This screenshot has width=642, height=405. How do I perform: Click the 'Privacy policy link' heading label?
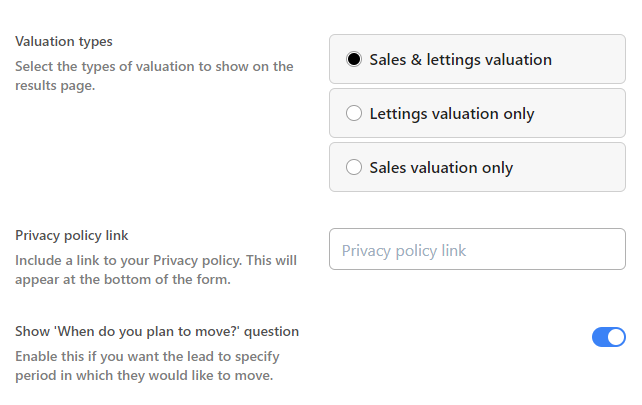[x=71, y=236]
